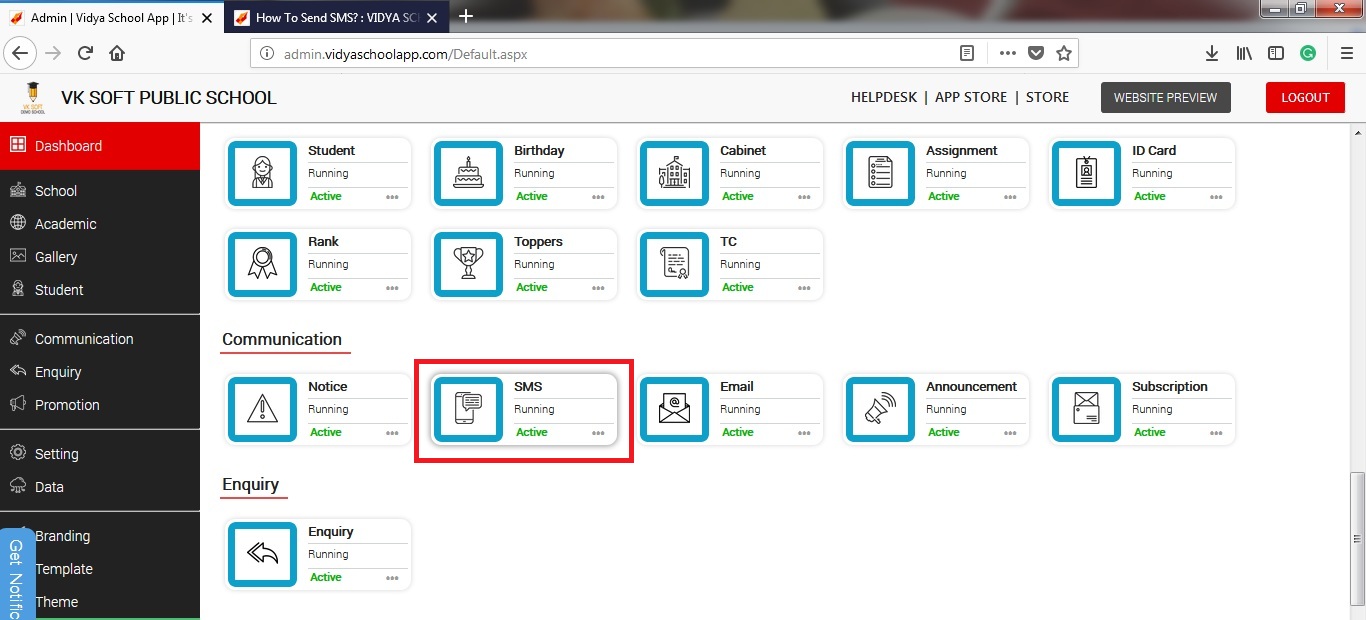Click Active status on Toppers card
The image size is (1366, 620).
pos(531,287)
